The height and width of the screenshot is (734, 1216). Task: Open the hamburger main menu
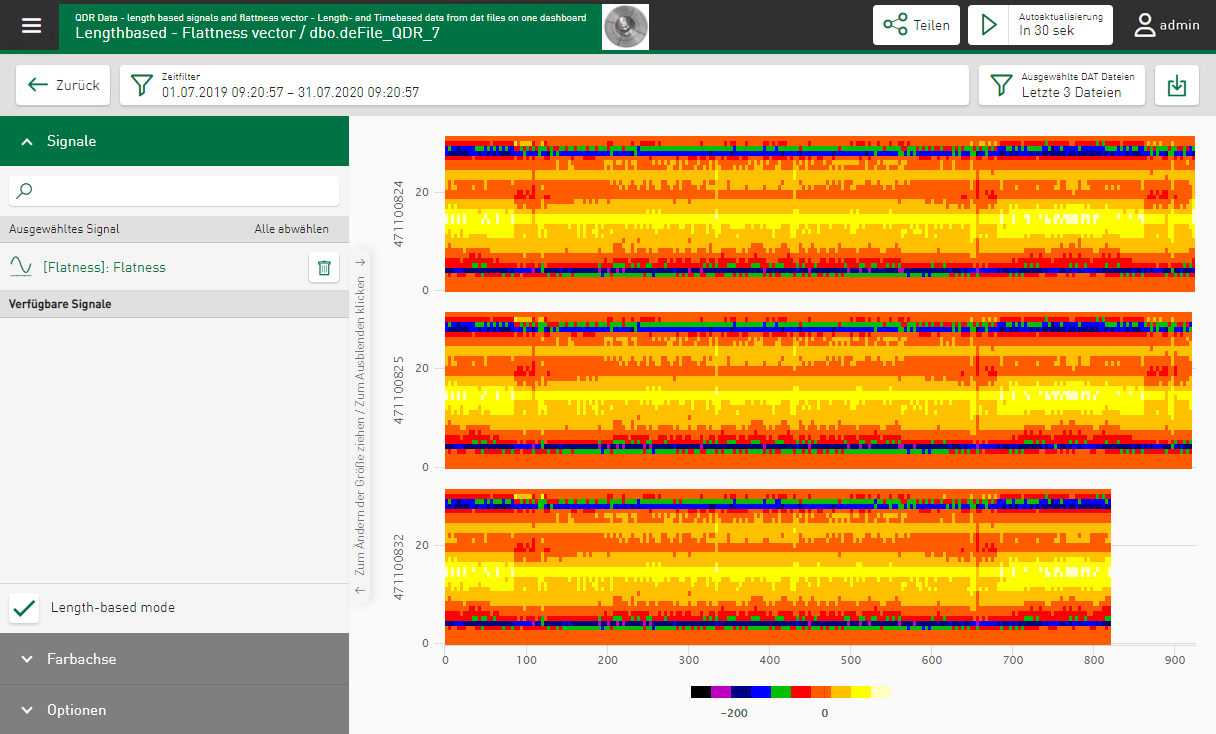32,26
